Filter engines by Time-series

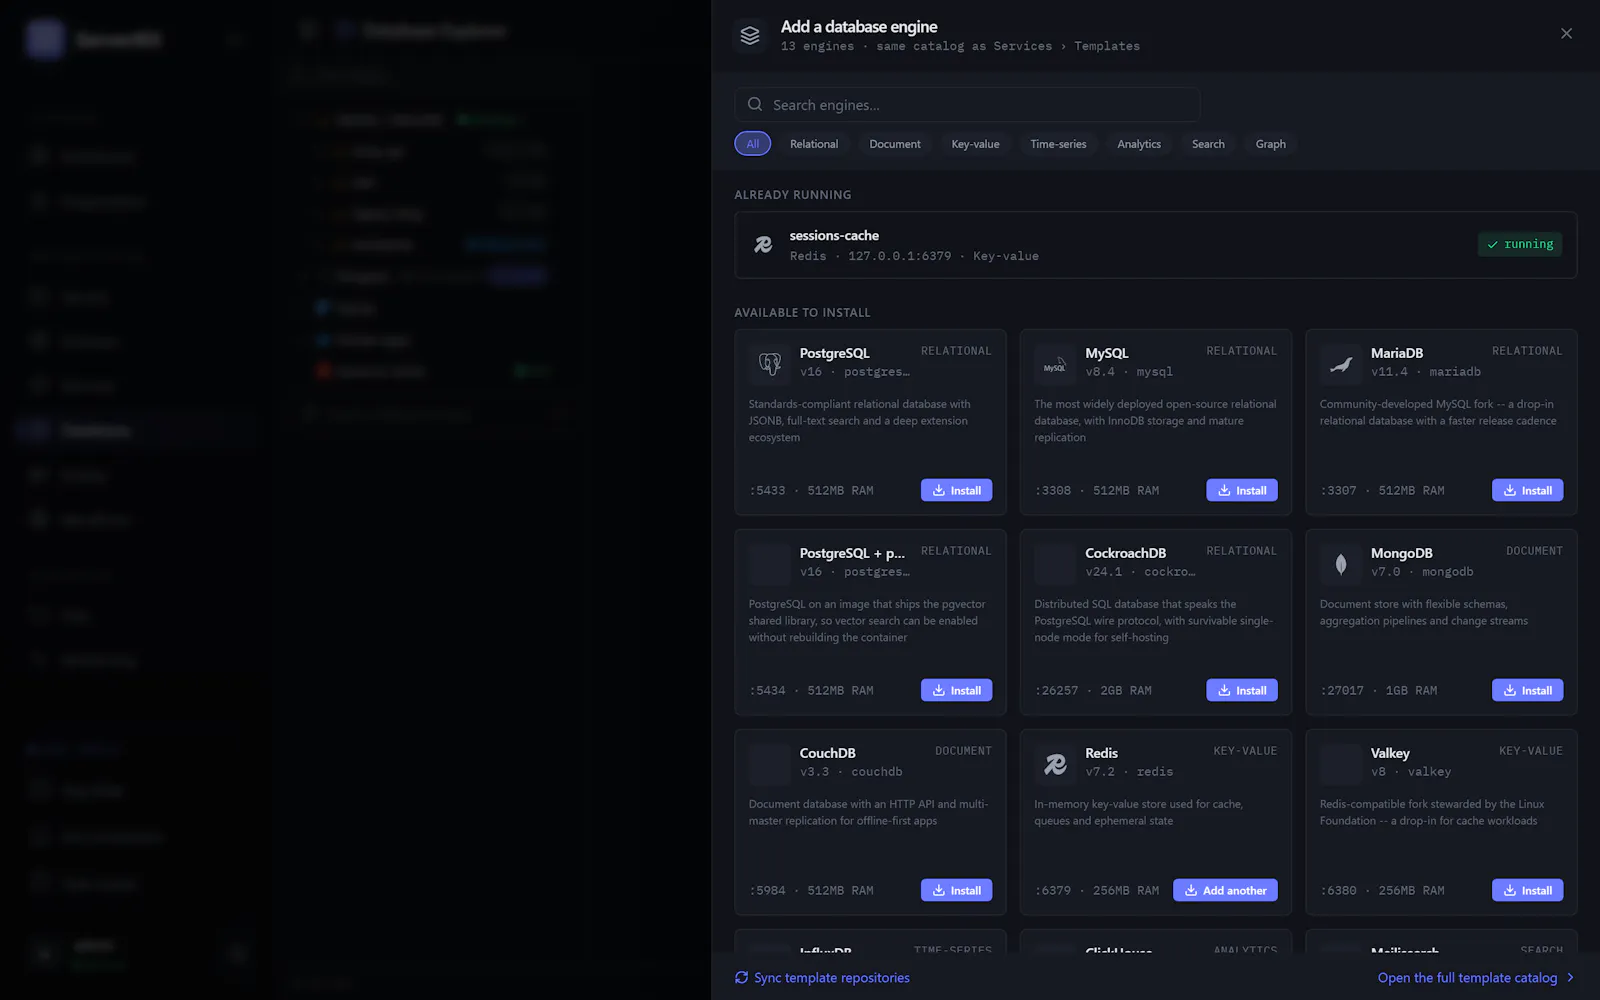[x=1058, y=144]
